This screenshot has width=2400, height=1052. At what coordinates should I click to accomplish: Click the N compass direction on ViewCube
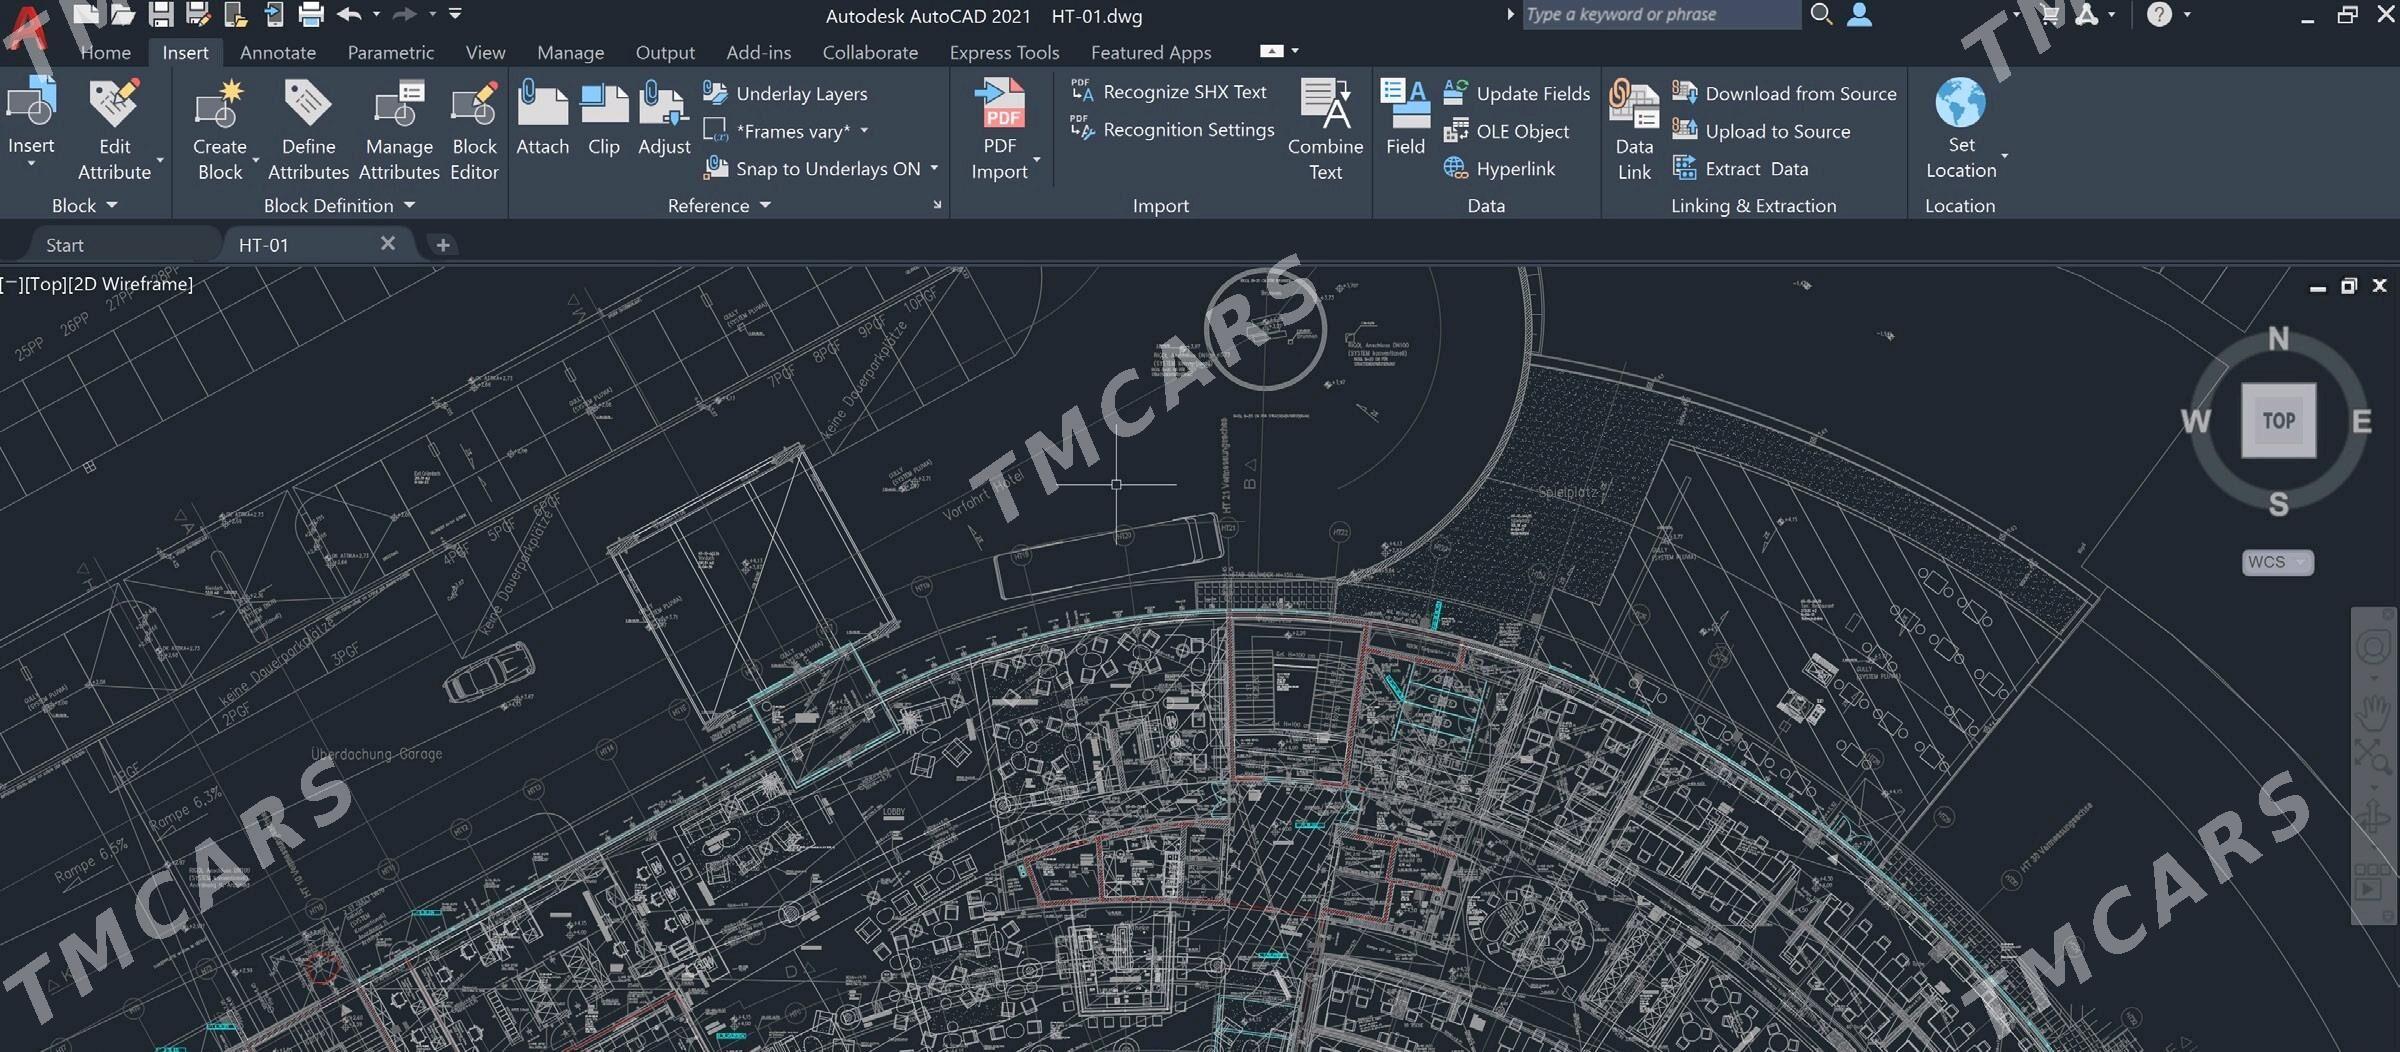point(2278,339)
